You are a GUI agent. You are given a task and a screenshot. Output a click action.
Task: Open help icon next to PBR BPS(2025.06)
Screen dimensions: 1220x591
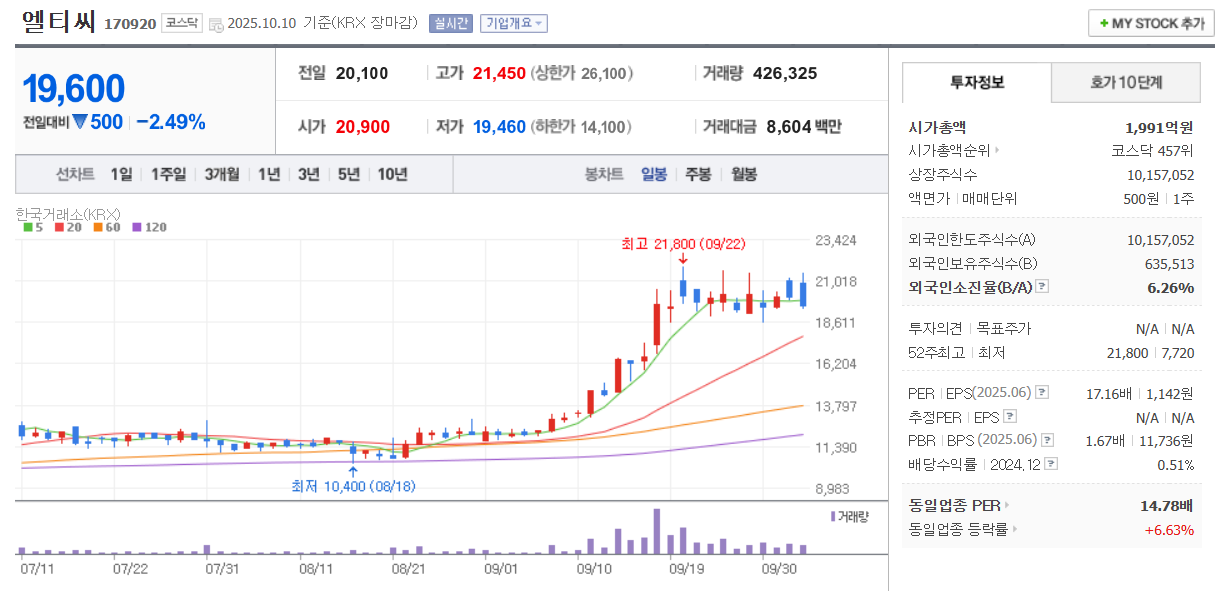click(x=1047, y=440)
